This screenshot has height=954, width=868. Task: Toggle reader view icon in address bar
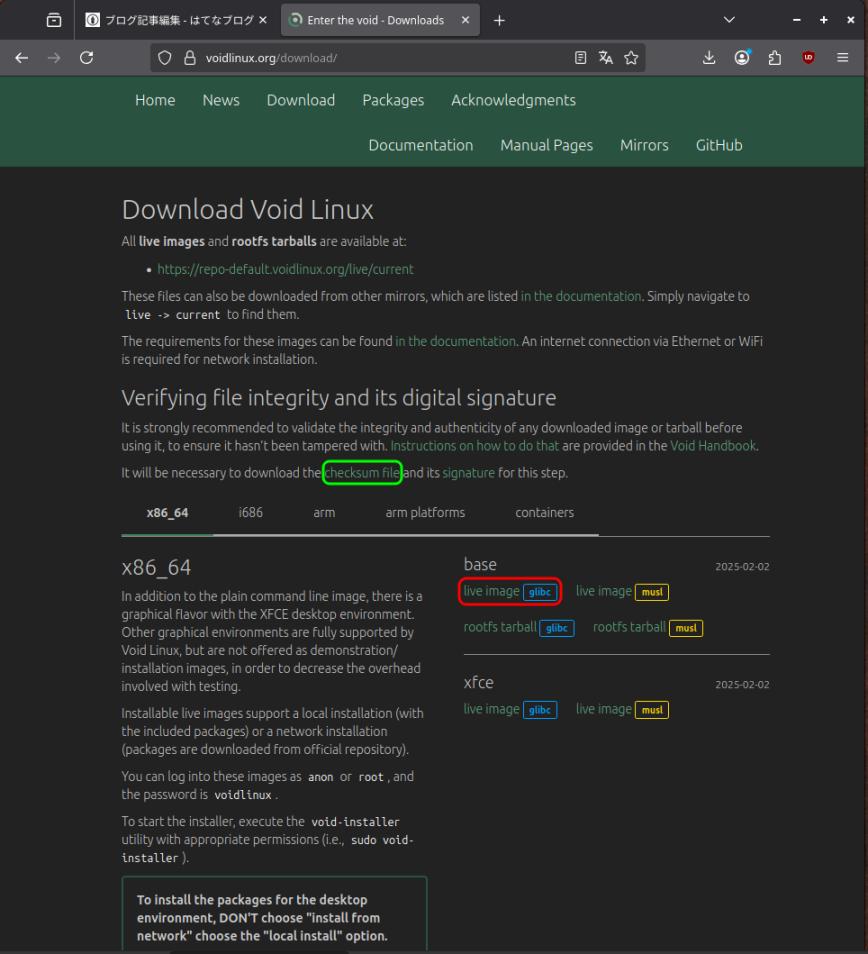click(x=580, y=58)
